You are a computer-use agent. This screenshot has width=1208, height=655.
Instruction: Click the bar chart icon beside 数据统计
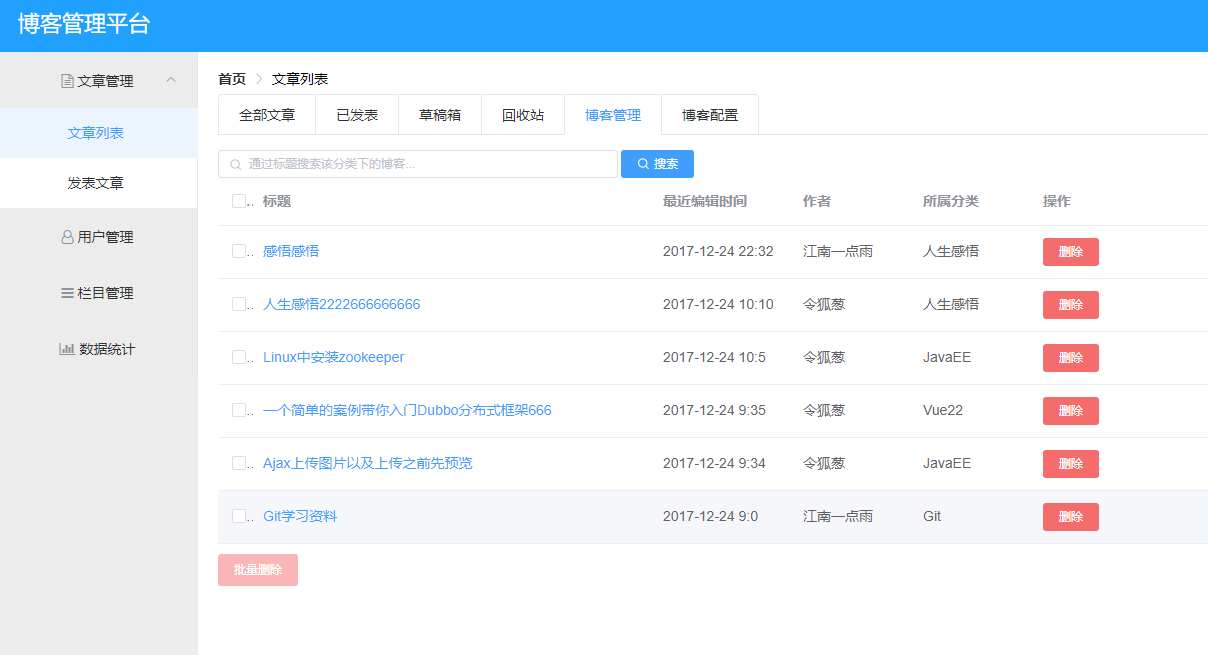coord(67,349)
